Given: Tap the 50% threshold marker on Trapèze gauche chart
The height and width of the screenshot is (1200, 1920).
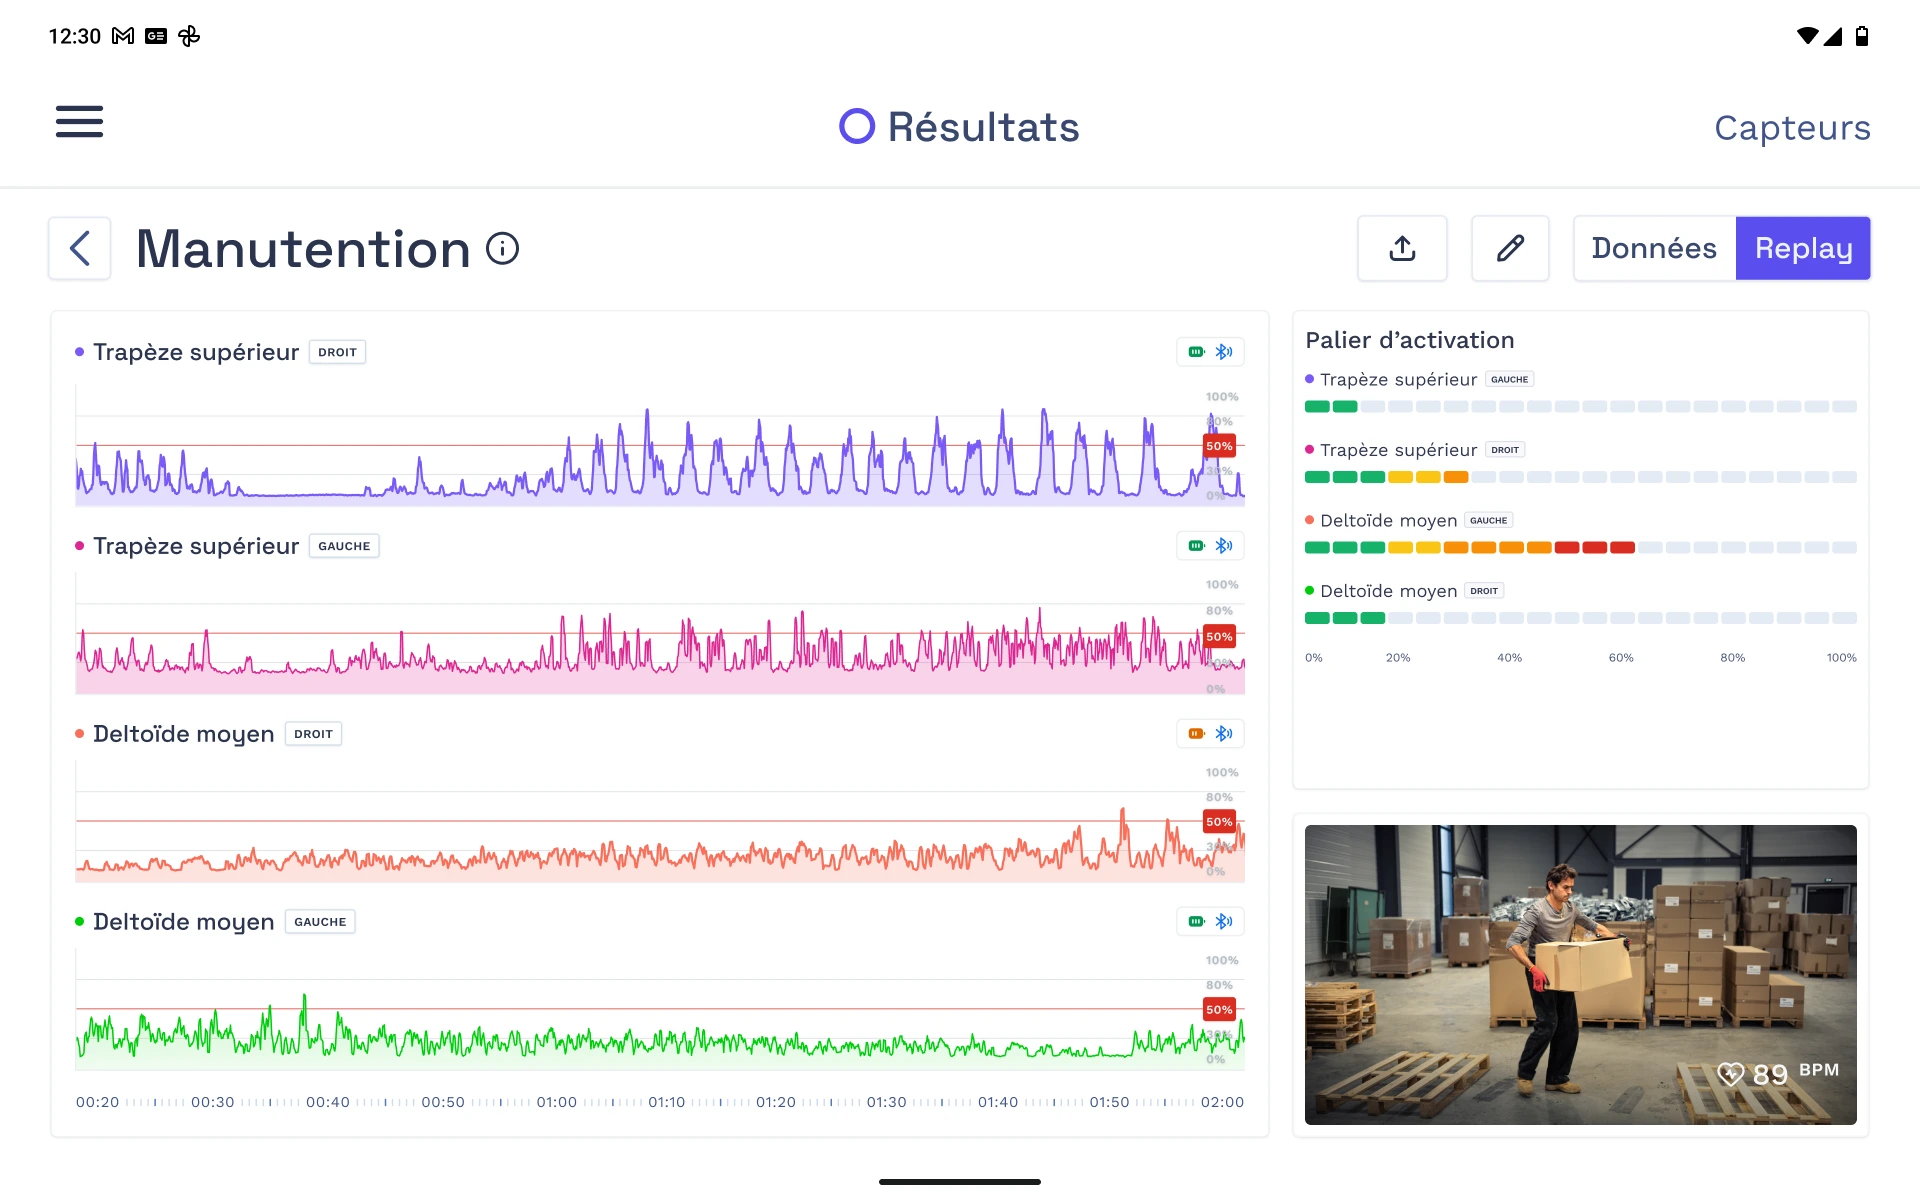Looking at the screenshot, I should pyautogui.click(x=1219, y=636).
